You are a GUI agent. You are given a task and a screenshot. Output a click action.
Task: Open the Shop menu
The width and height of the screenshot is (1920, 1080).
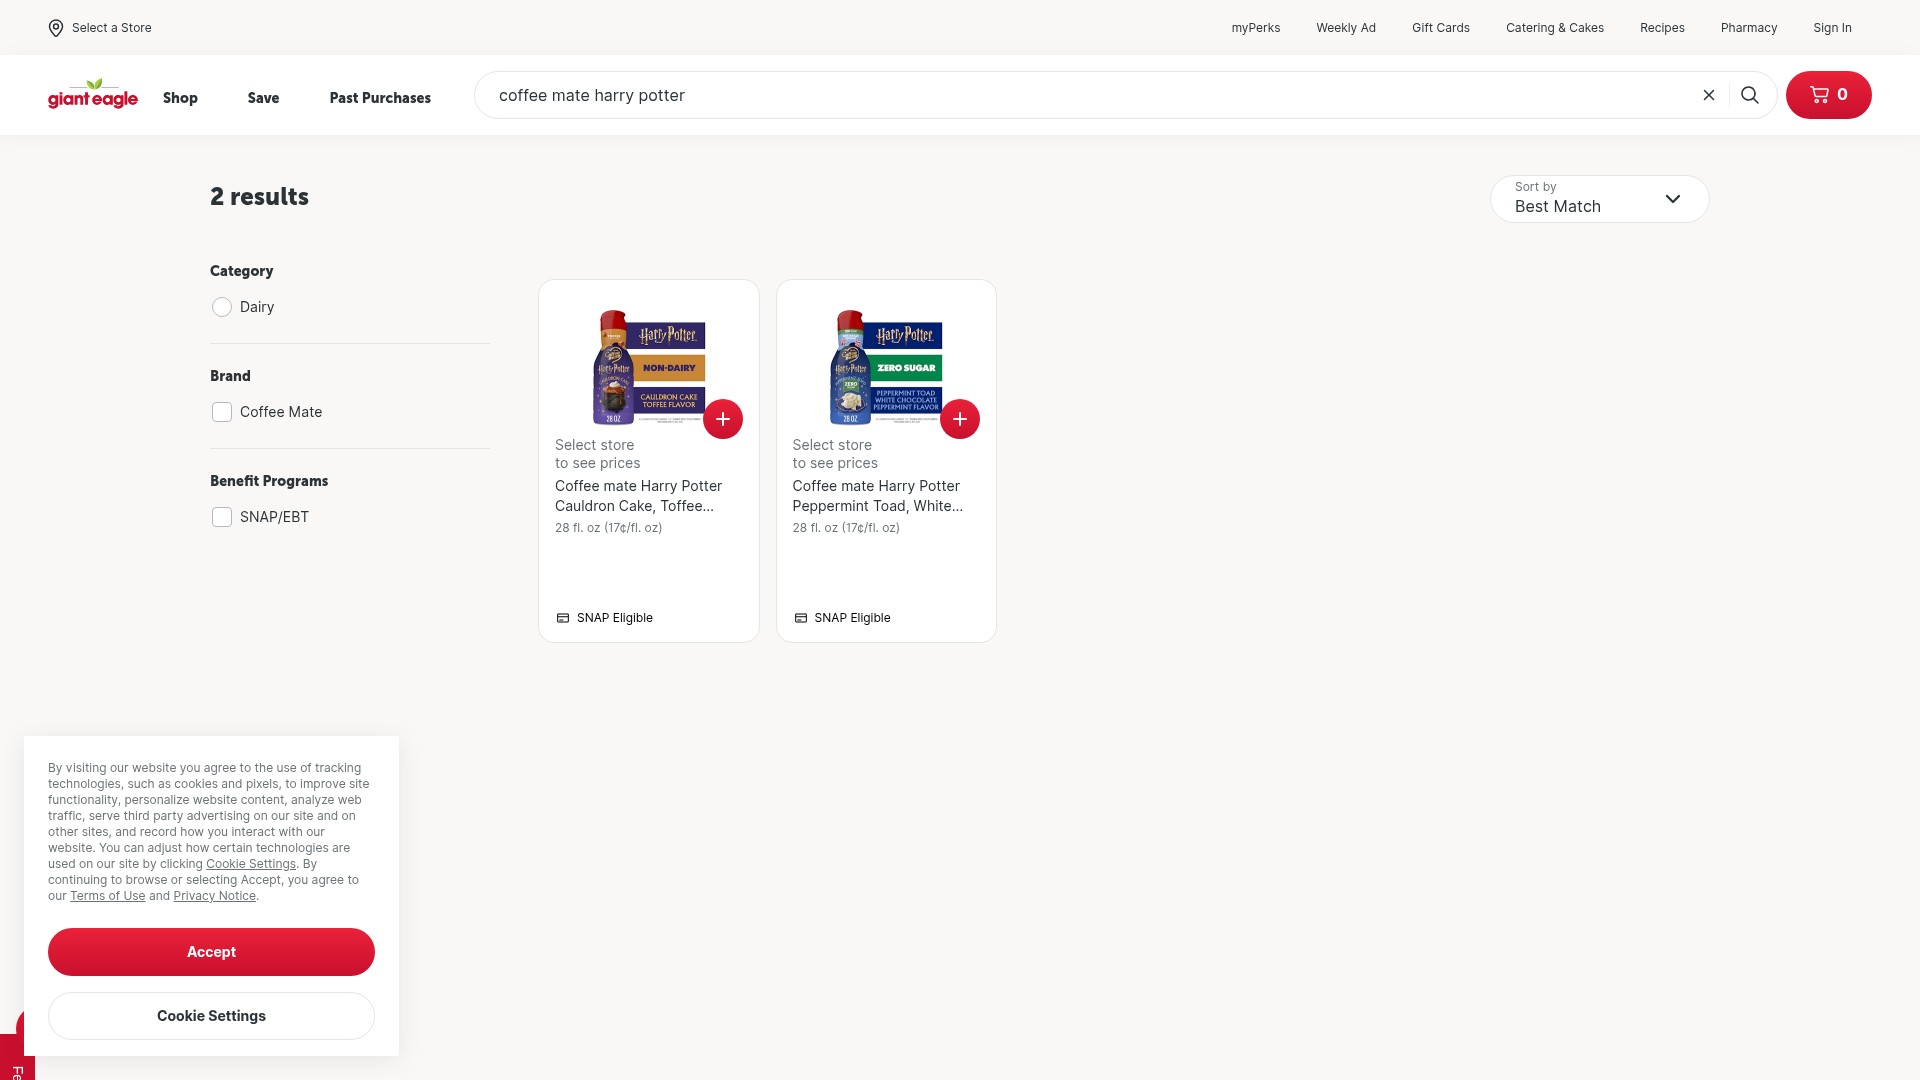point(180,98)
